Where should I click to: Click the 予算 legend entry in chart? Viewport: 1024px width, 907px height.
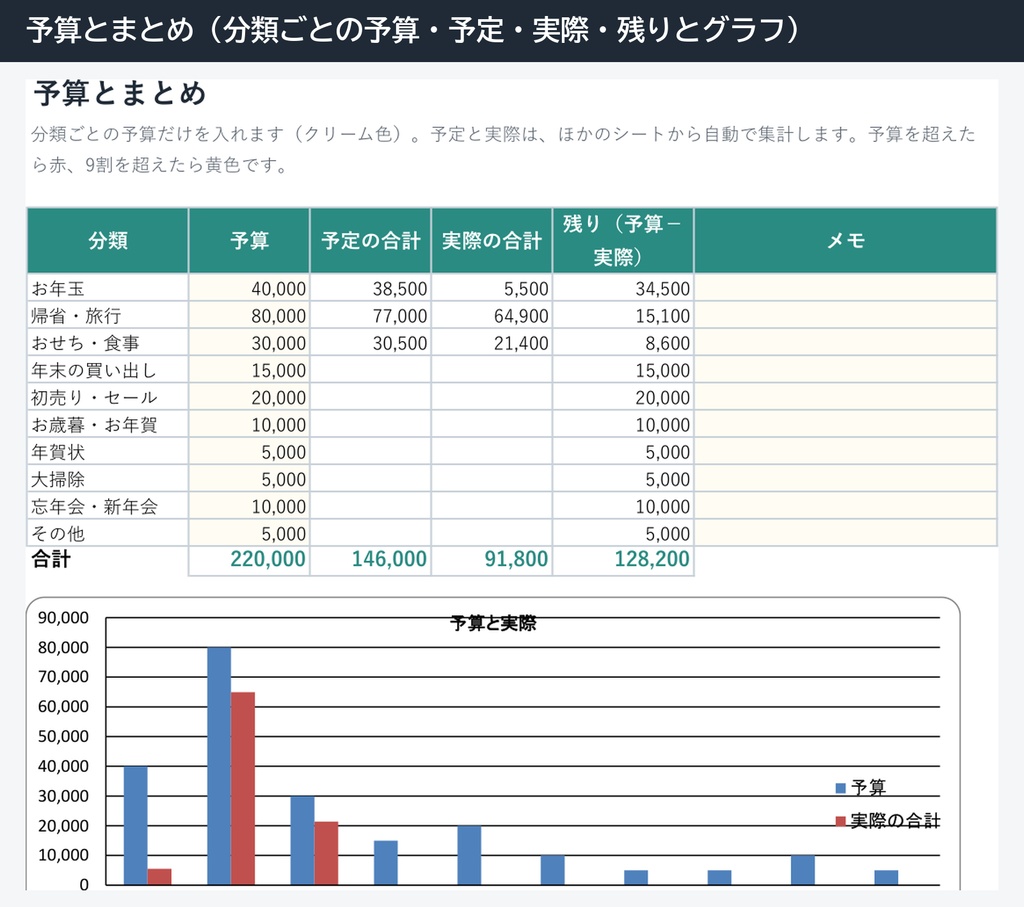[861, 788]
